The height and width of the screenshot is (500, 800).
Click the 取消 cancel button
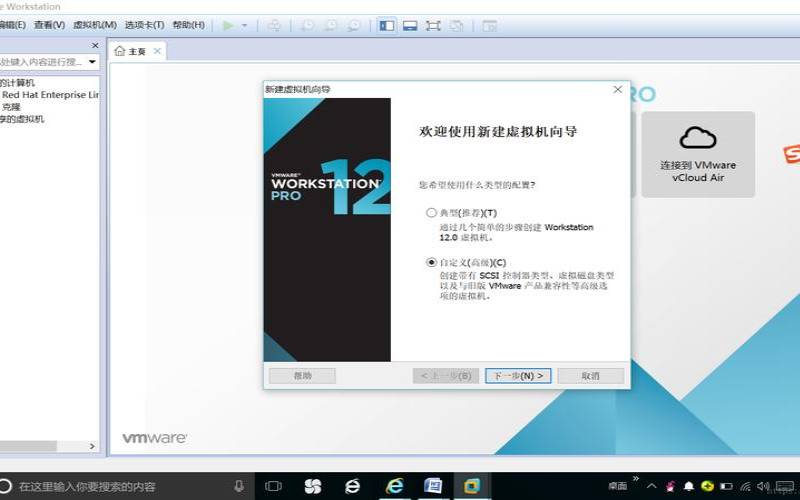[x=591, y=376]
